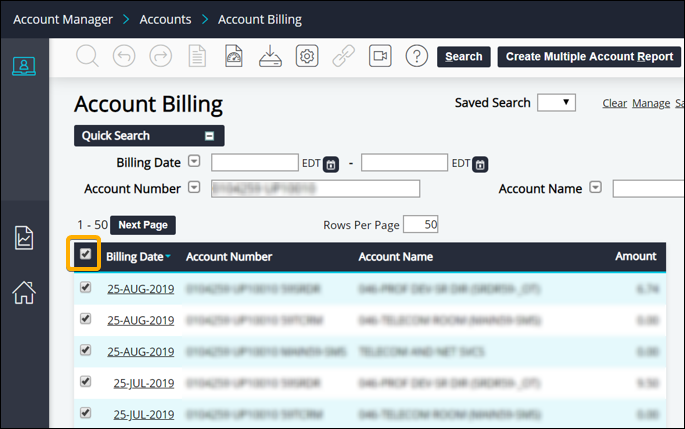The image size is (685, 429).
Task: Click the dashboard gauge report icon
Action: (x=234, y=56)
